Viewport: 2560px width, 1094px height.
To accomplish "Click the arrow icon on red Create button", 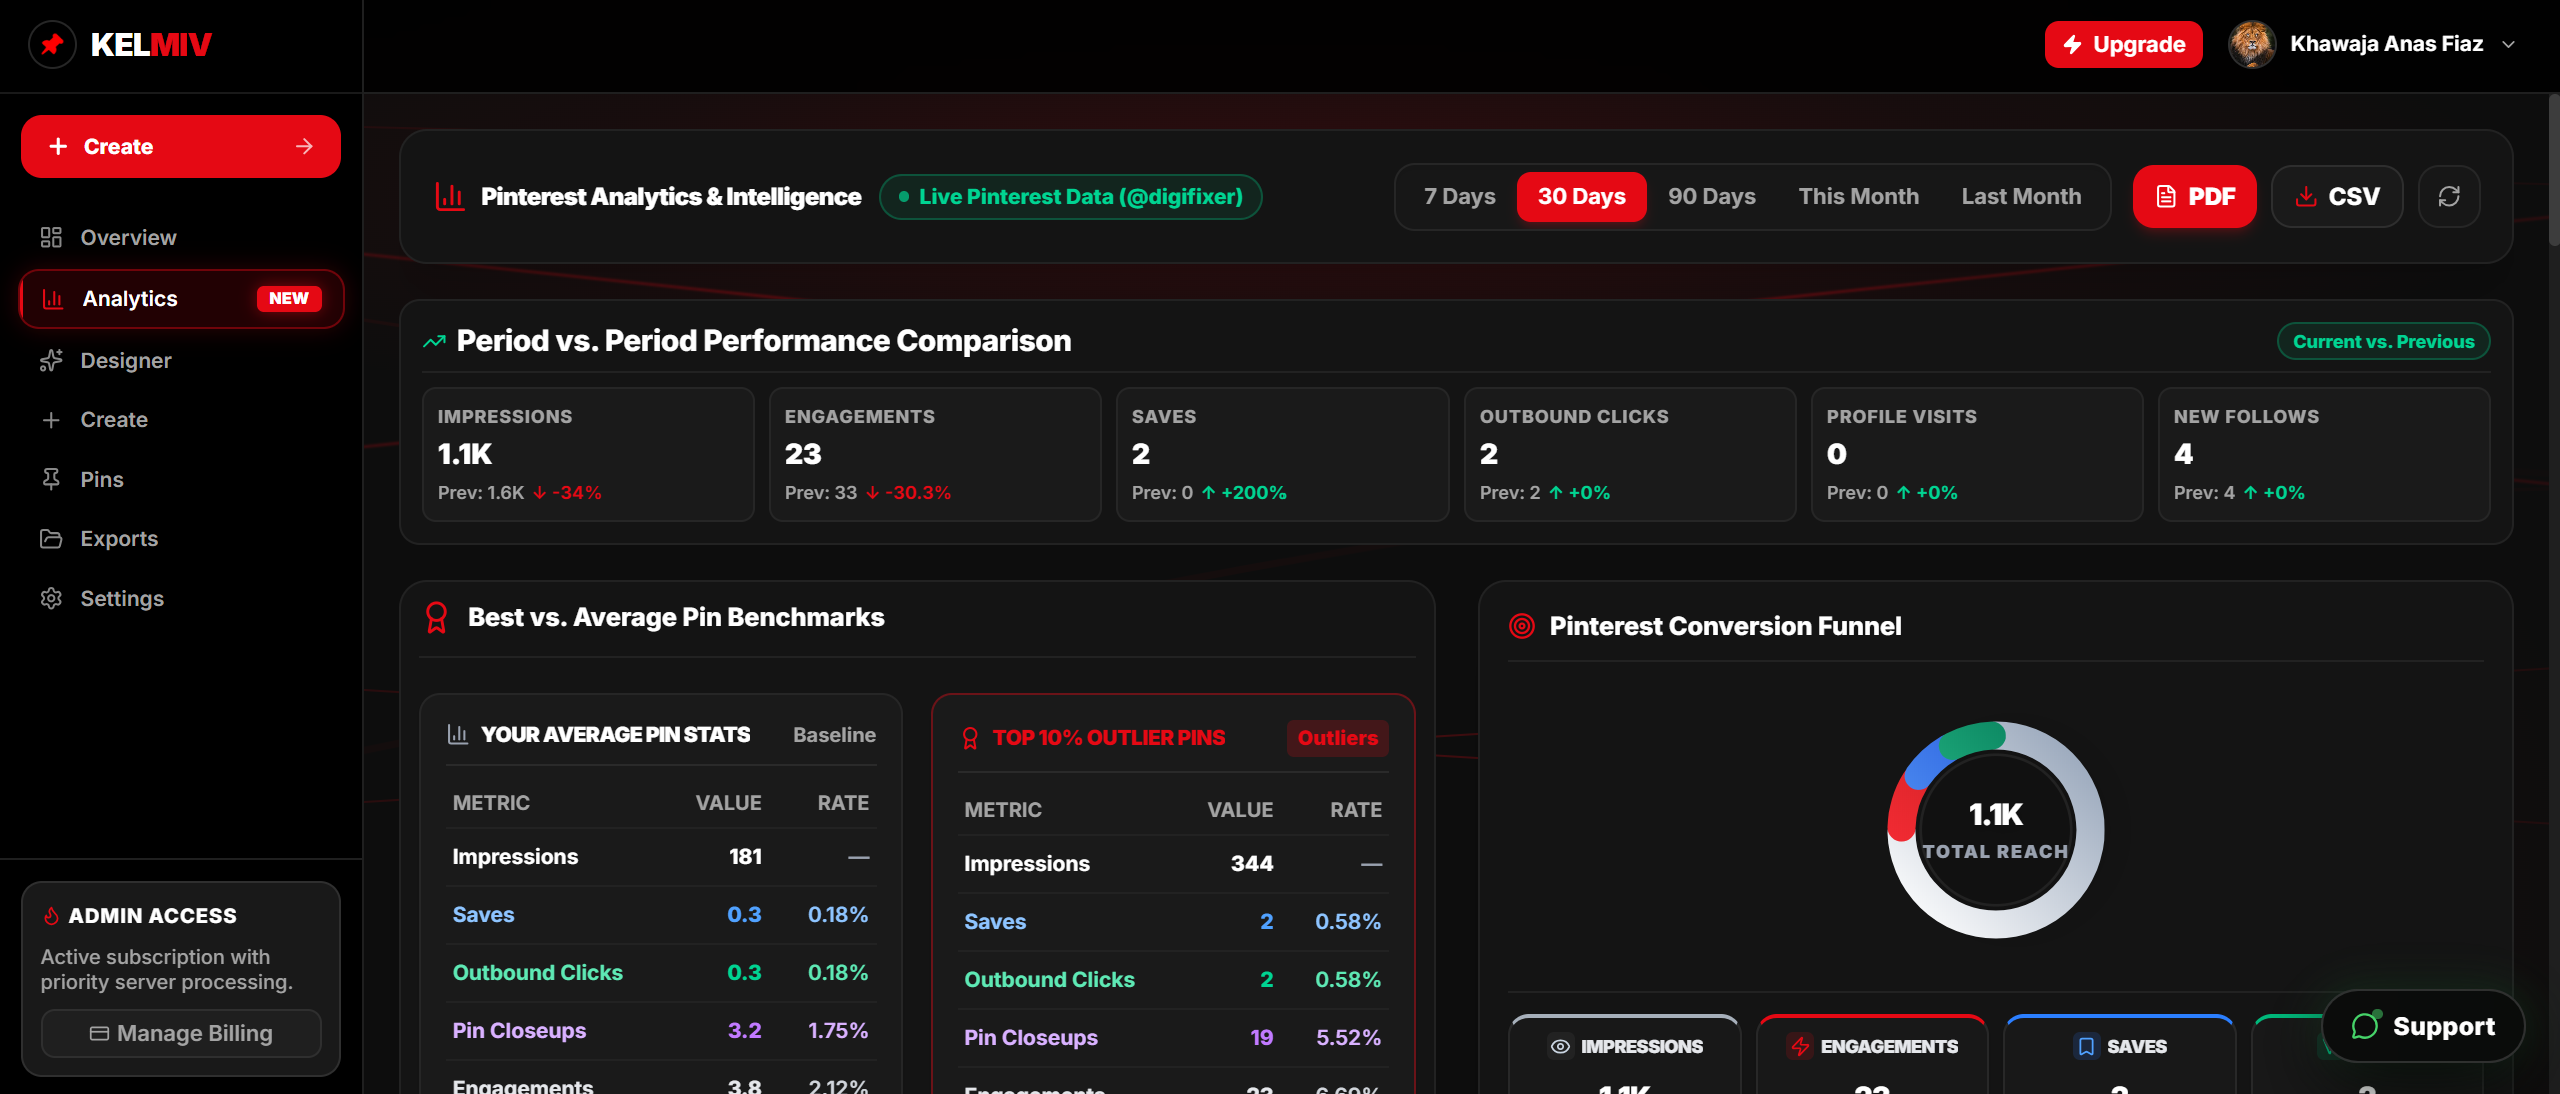I will (x=305, y=147).
